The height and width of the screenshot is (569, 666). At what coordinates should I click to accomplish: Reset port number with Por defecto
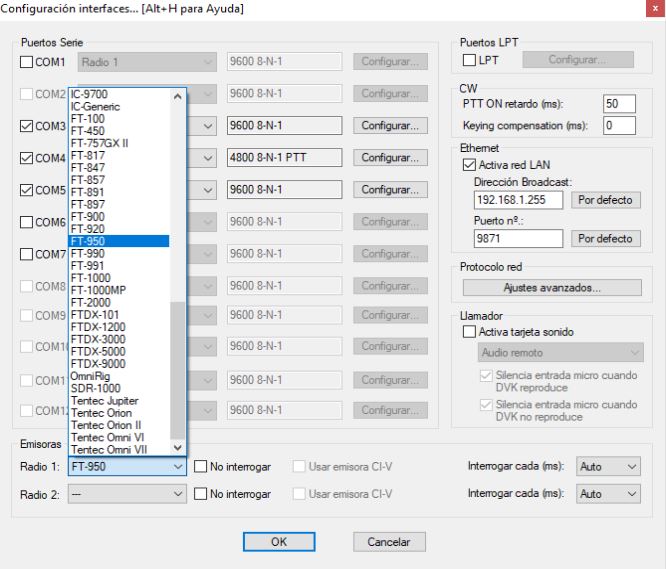pos(605,239)
